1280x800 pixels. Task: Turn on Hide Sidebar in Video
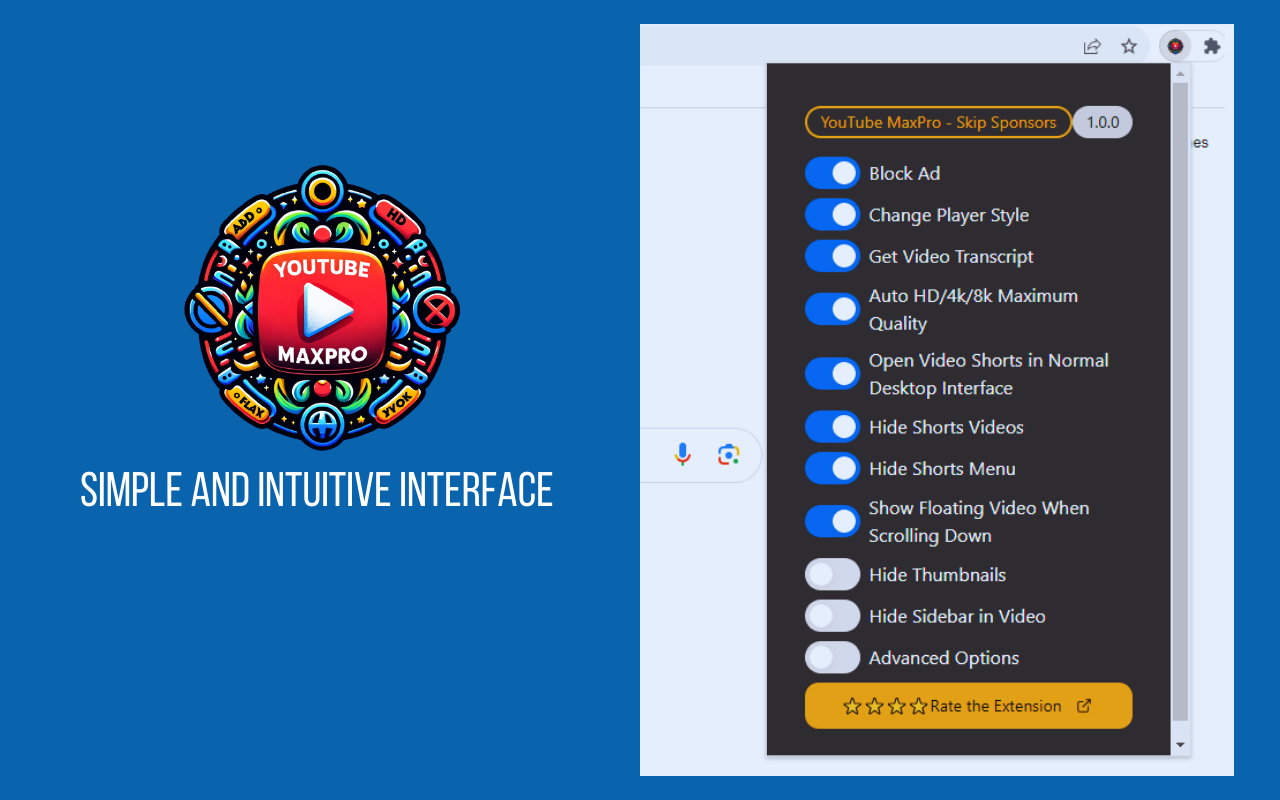coord(832,616)
